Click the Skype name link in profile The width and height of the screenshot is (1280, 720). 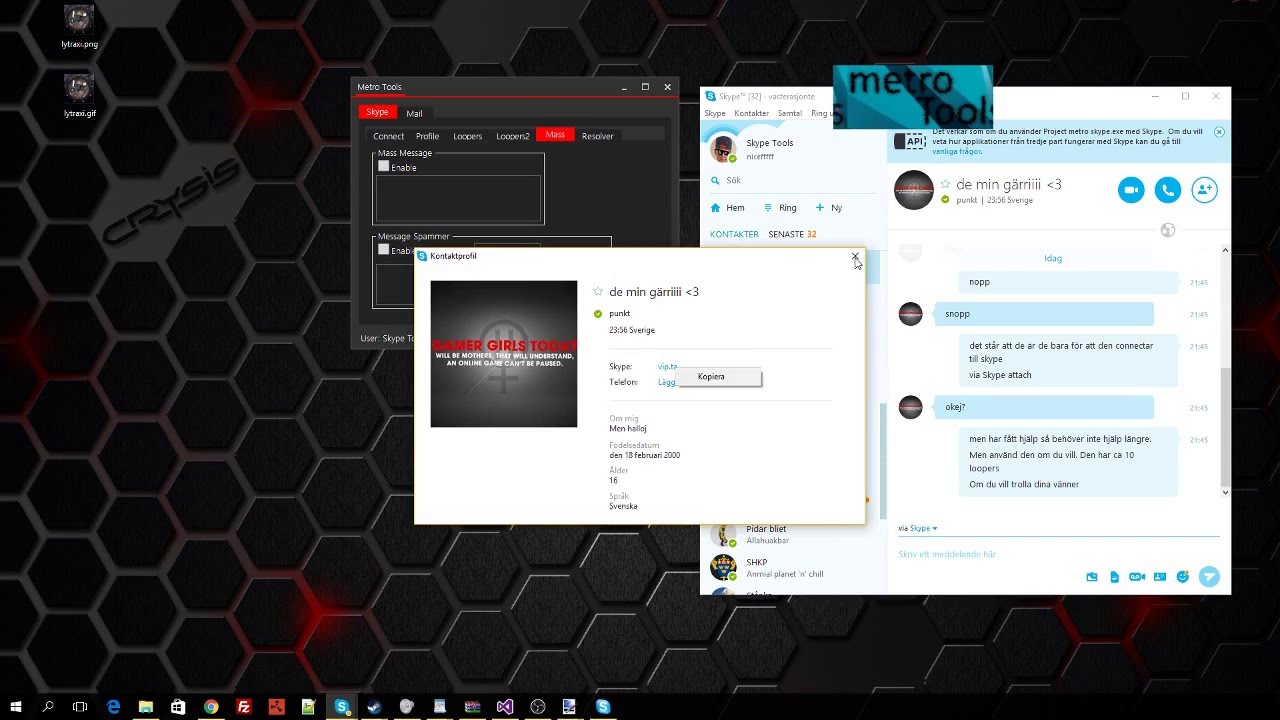point(667,367)
